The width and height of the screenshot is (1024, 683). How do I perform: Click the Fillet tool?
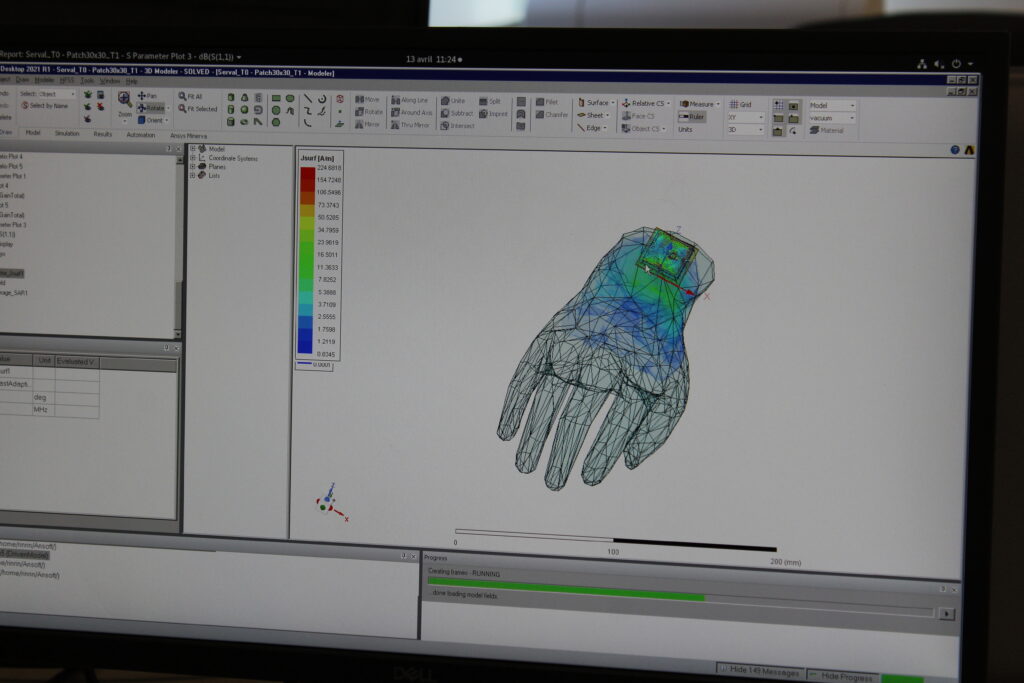coord(547,102)
